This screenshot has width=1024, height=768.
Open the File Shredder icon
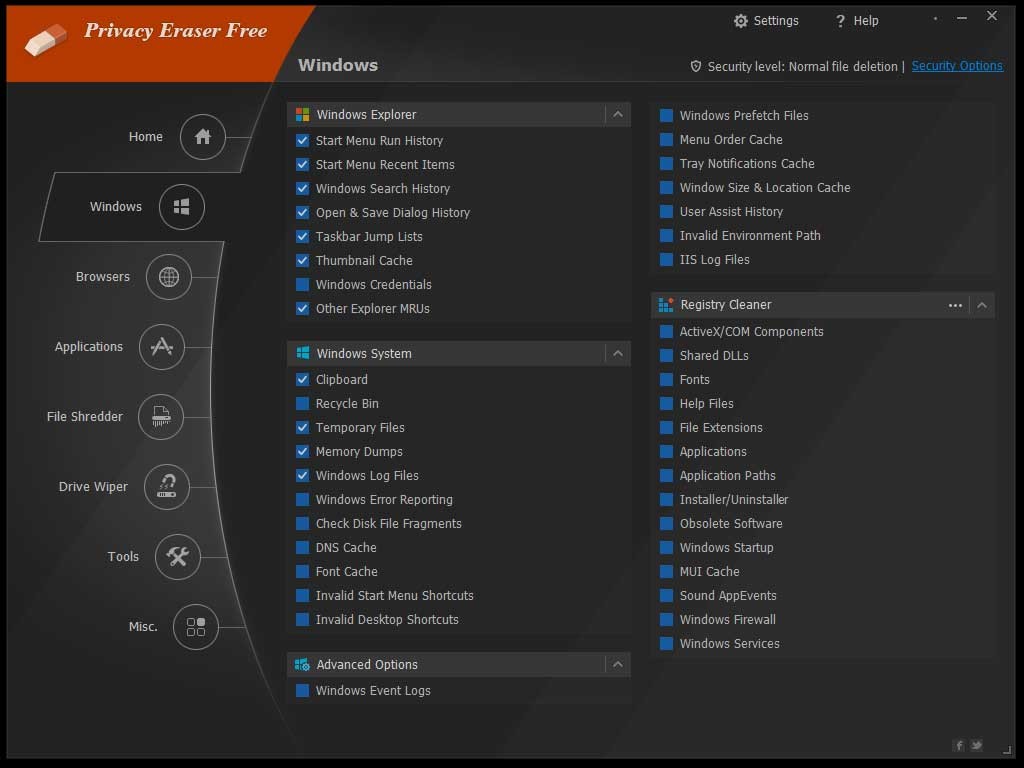[161, 417]
